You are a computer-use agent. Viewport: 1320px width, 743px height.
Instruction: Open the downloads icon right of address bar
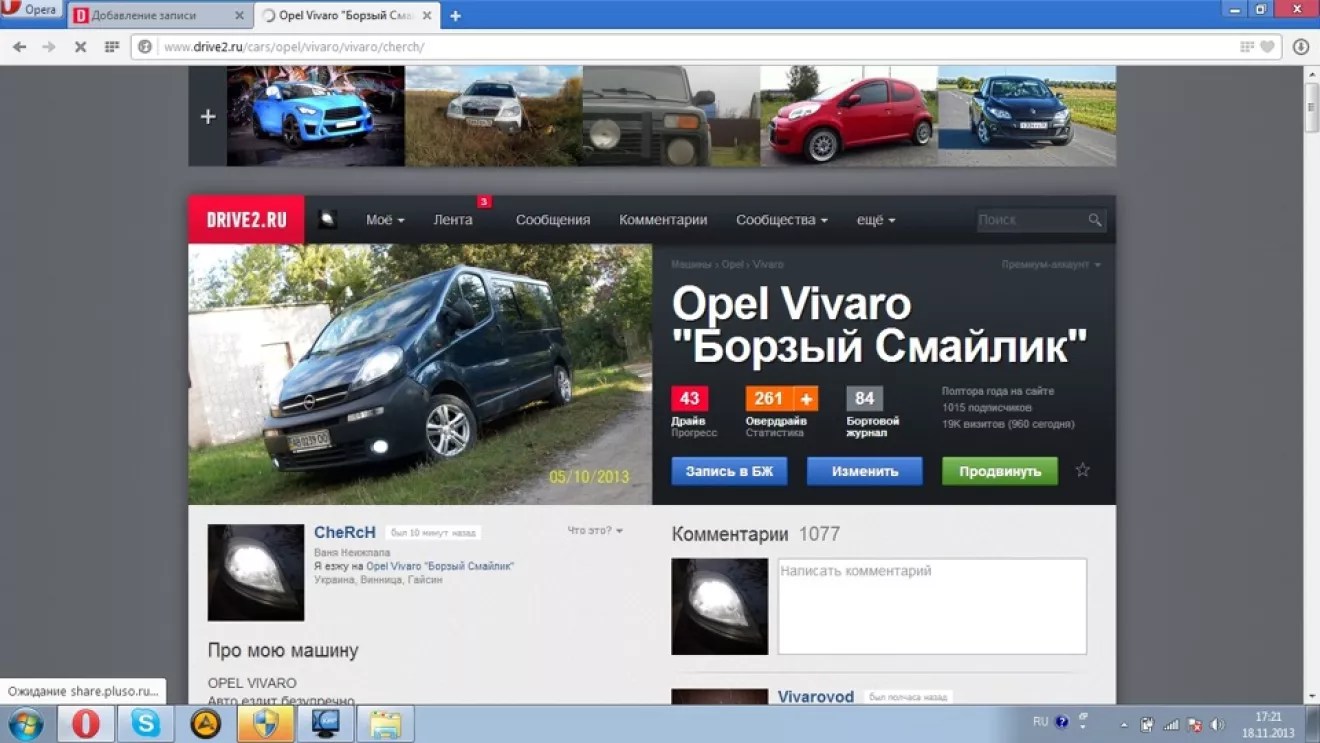pyautogui.click(x=1301, y=47)
